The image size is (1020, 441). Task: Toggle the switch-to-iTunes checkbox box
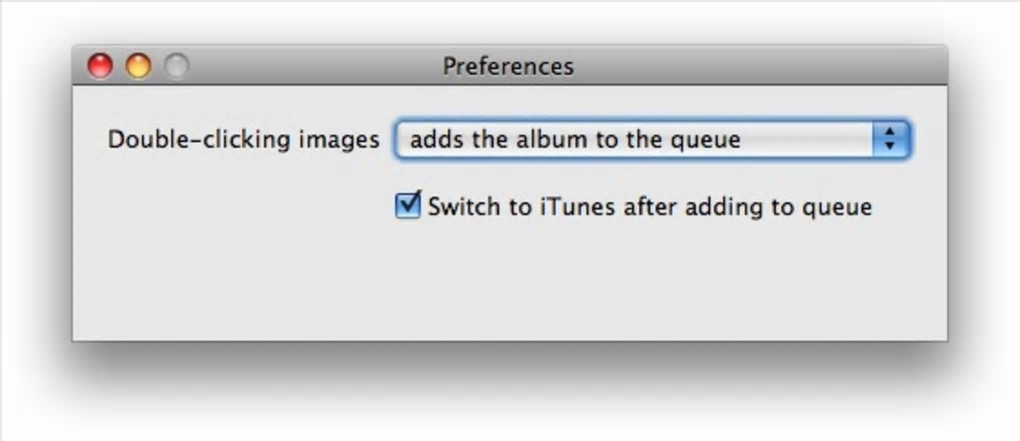click(x=407, y=208)
